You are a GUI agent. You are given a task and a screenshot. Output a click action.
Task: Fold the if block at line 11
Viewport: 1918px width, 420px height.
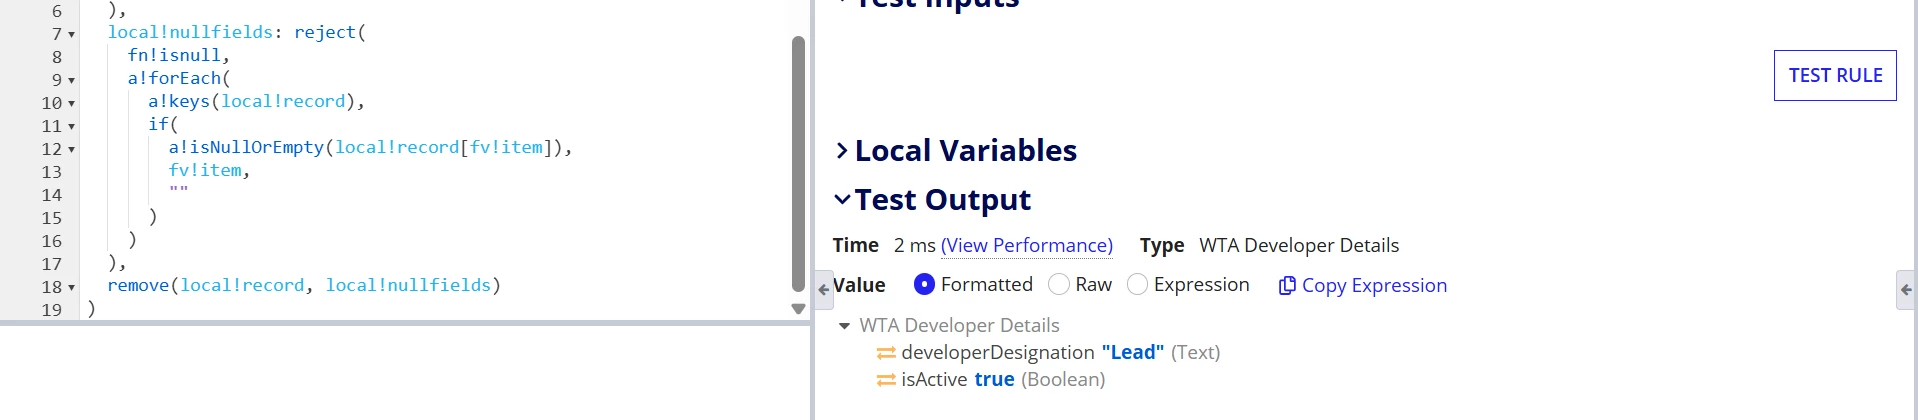[x=71, y=127]
